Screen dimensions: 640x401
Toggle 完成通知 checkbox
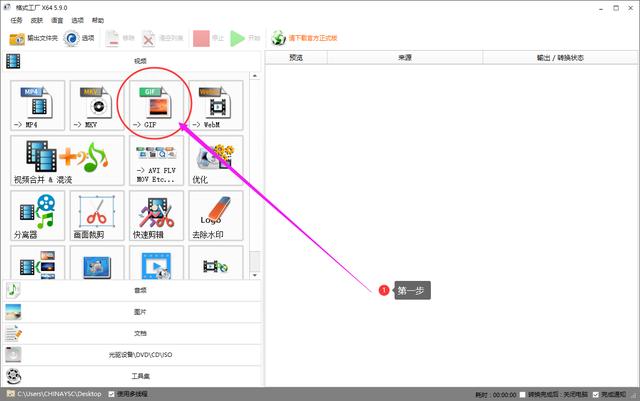(595, 394)
